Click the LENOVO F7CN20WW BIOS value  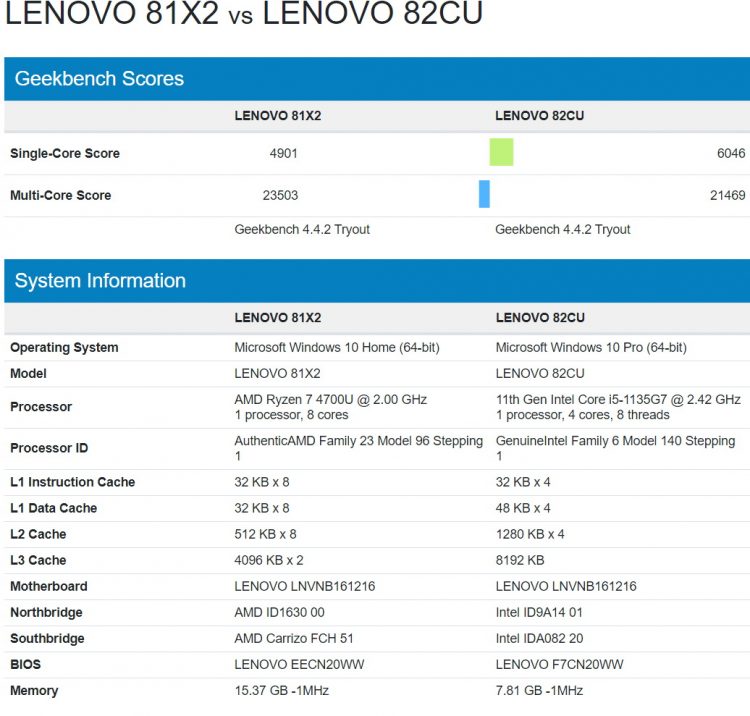[559, 664]
